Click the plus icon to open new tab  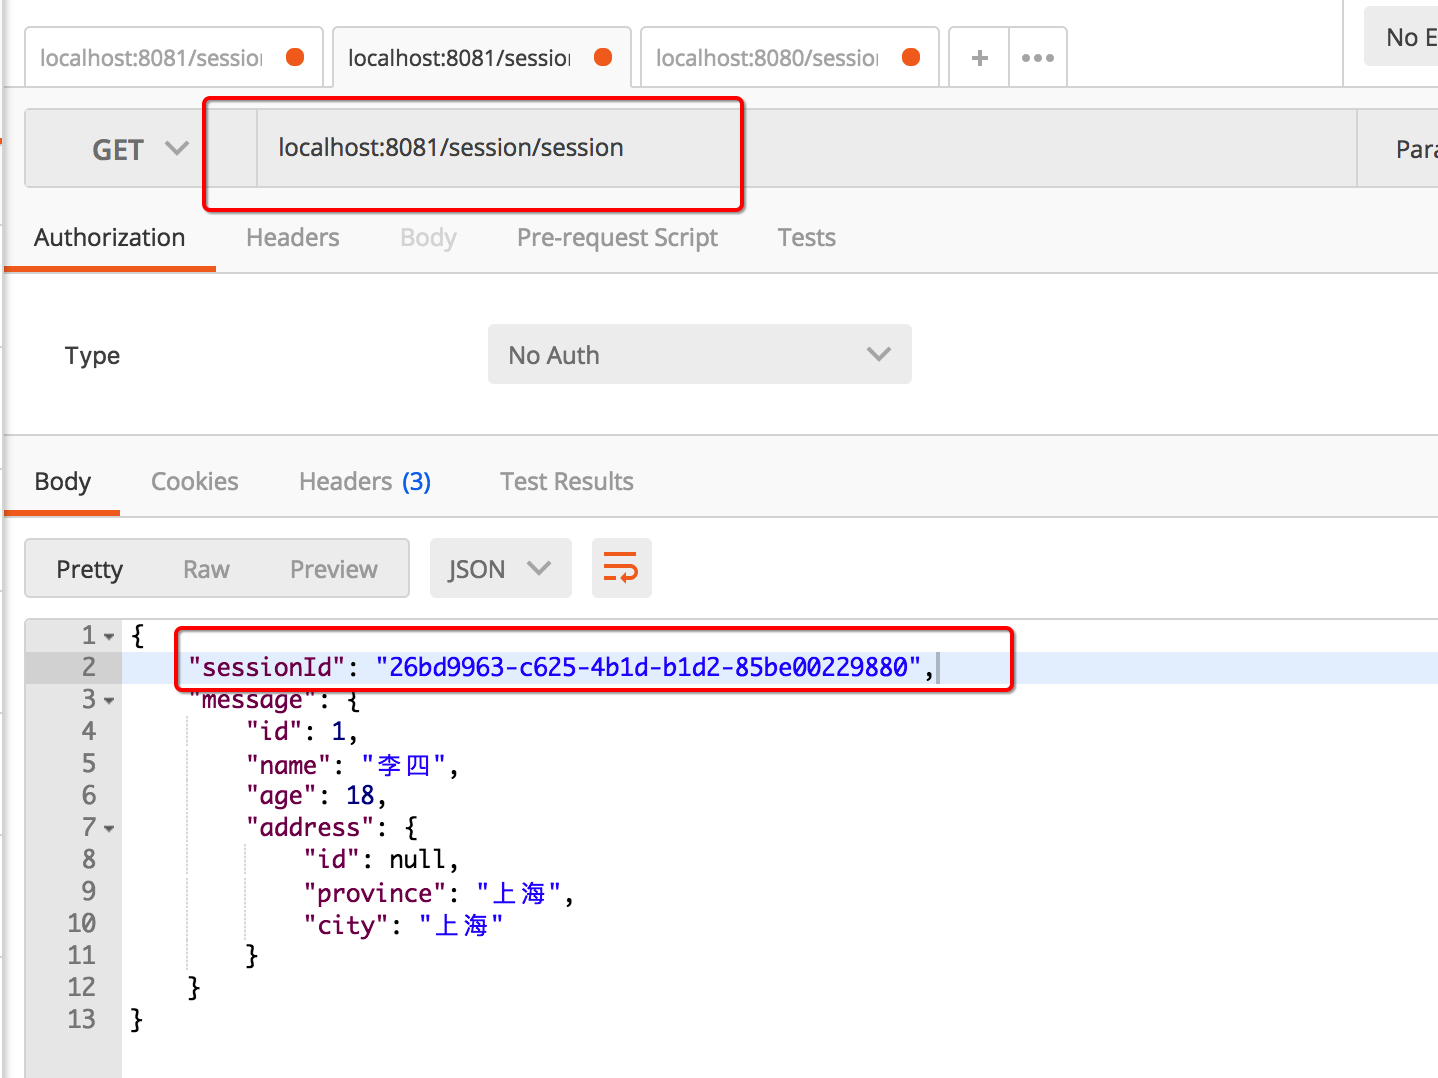click(x=979, y=58)
